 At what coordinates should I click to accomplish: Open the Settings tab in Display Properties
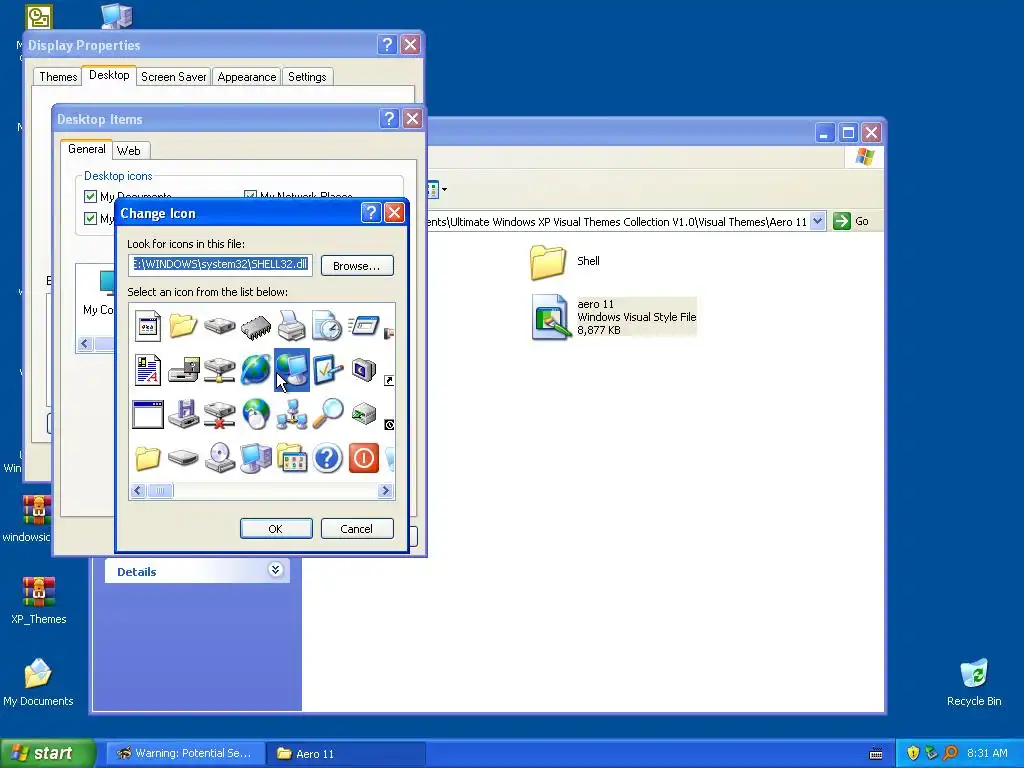pyautogui.click(x=307, y=76)
